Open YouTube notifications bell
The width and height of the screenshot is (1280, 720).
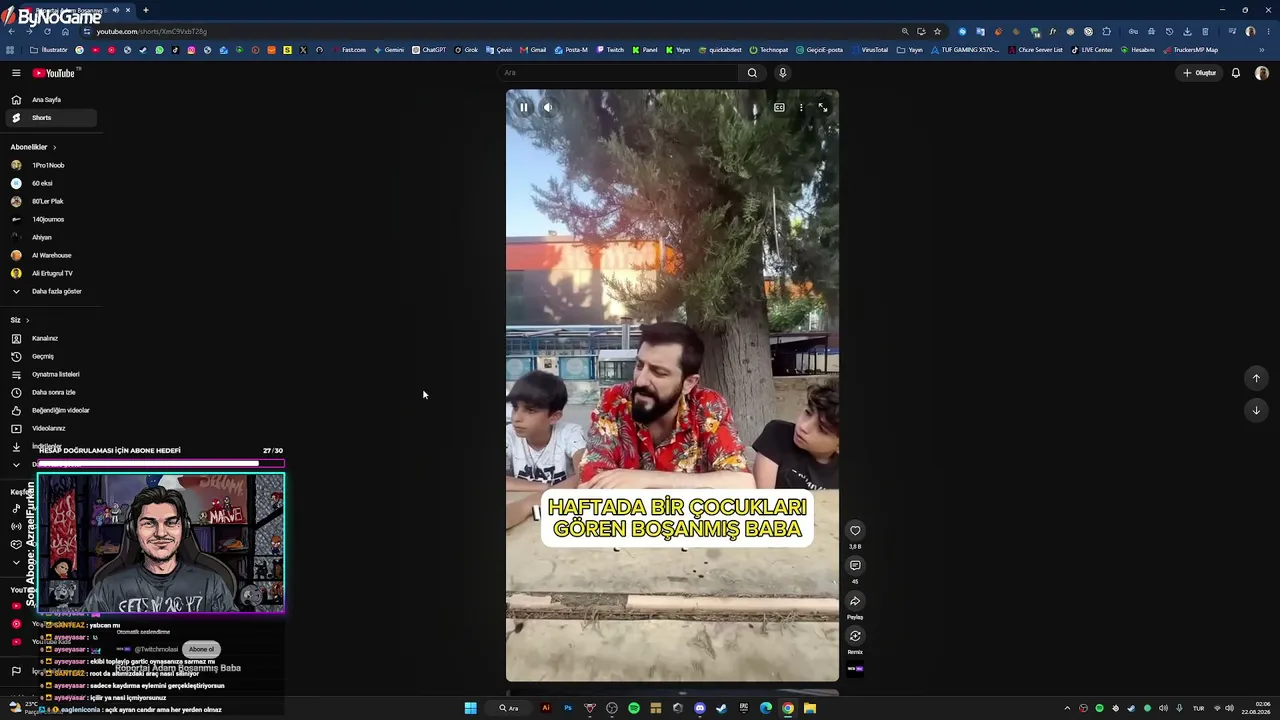click(x=1236, y=73)
